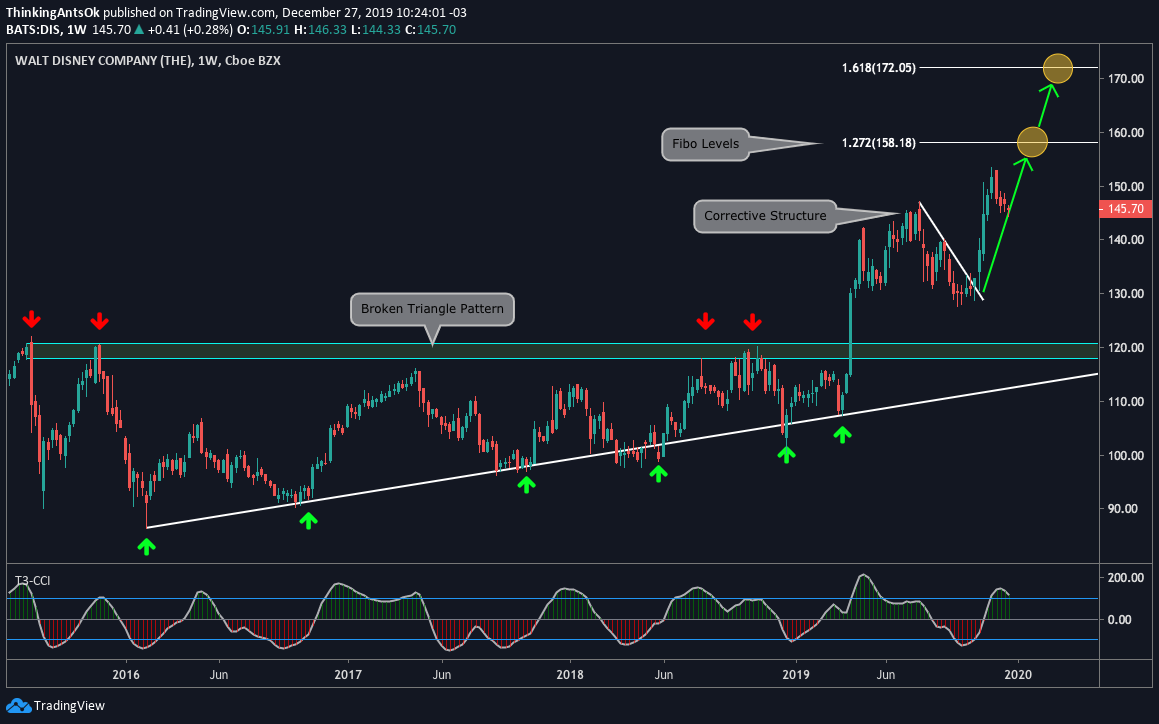1159x724 pixels.
Task: Select the Fibo Levels callout
Action: [x=705, y=143]
